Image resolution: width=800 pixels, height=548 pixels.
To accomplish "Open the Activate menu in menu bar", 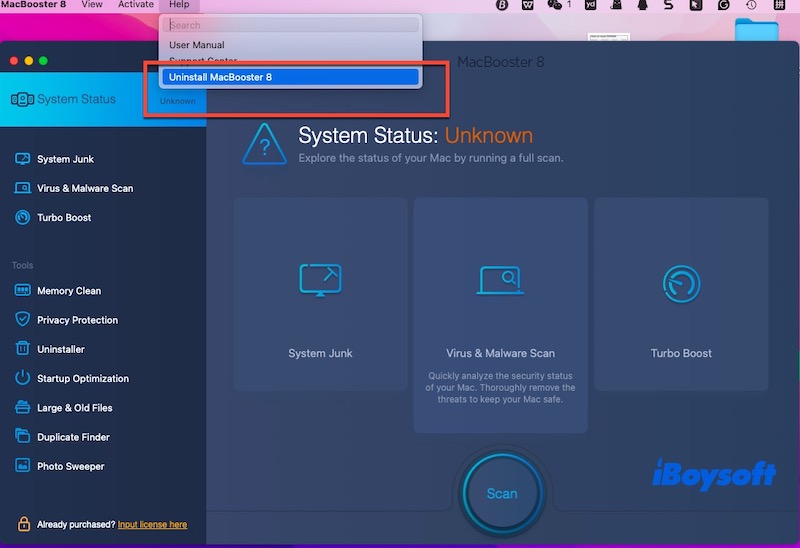I will [136, 5].
